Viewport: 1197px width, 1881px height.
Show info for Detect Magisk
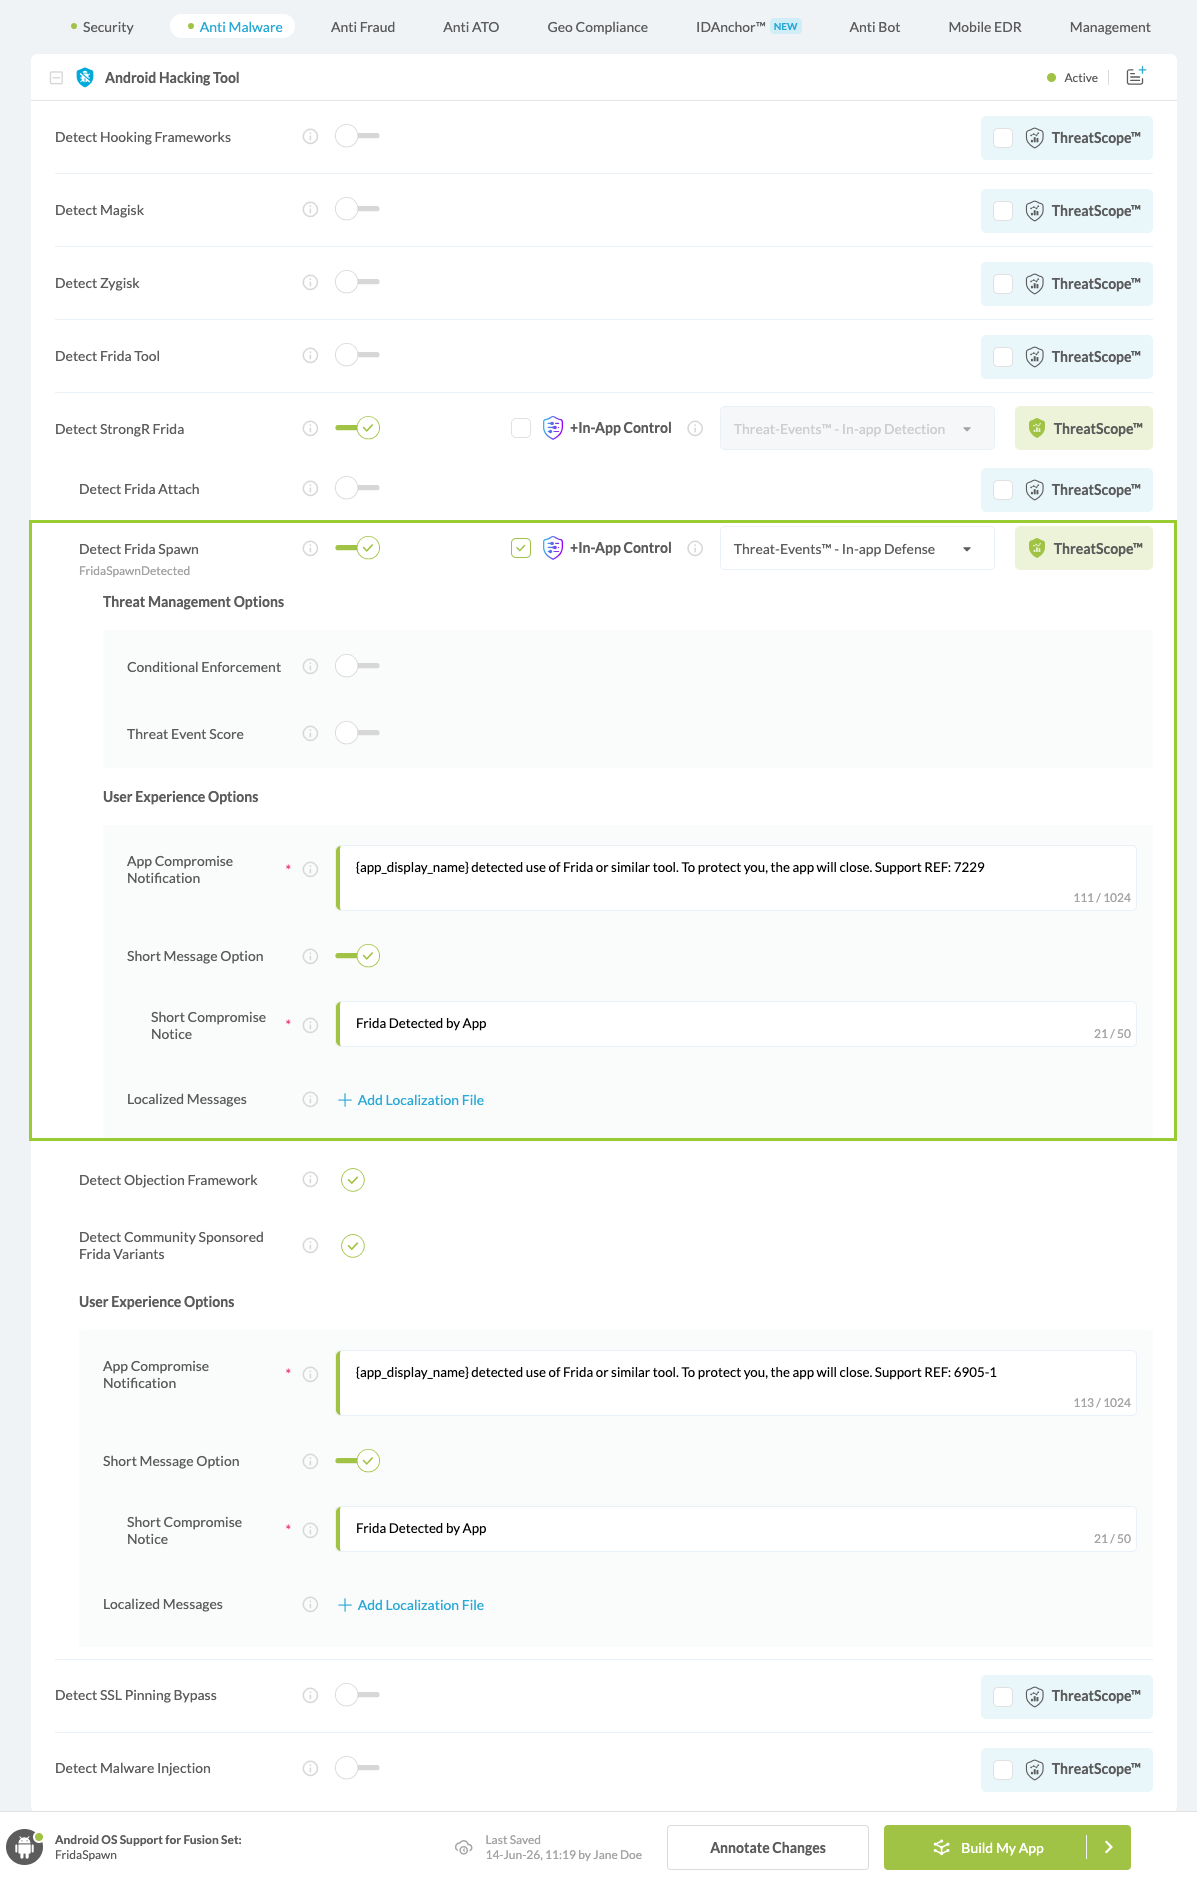point(310,210)
